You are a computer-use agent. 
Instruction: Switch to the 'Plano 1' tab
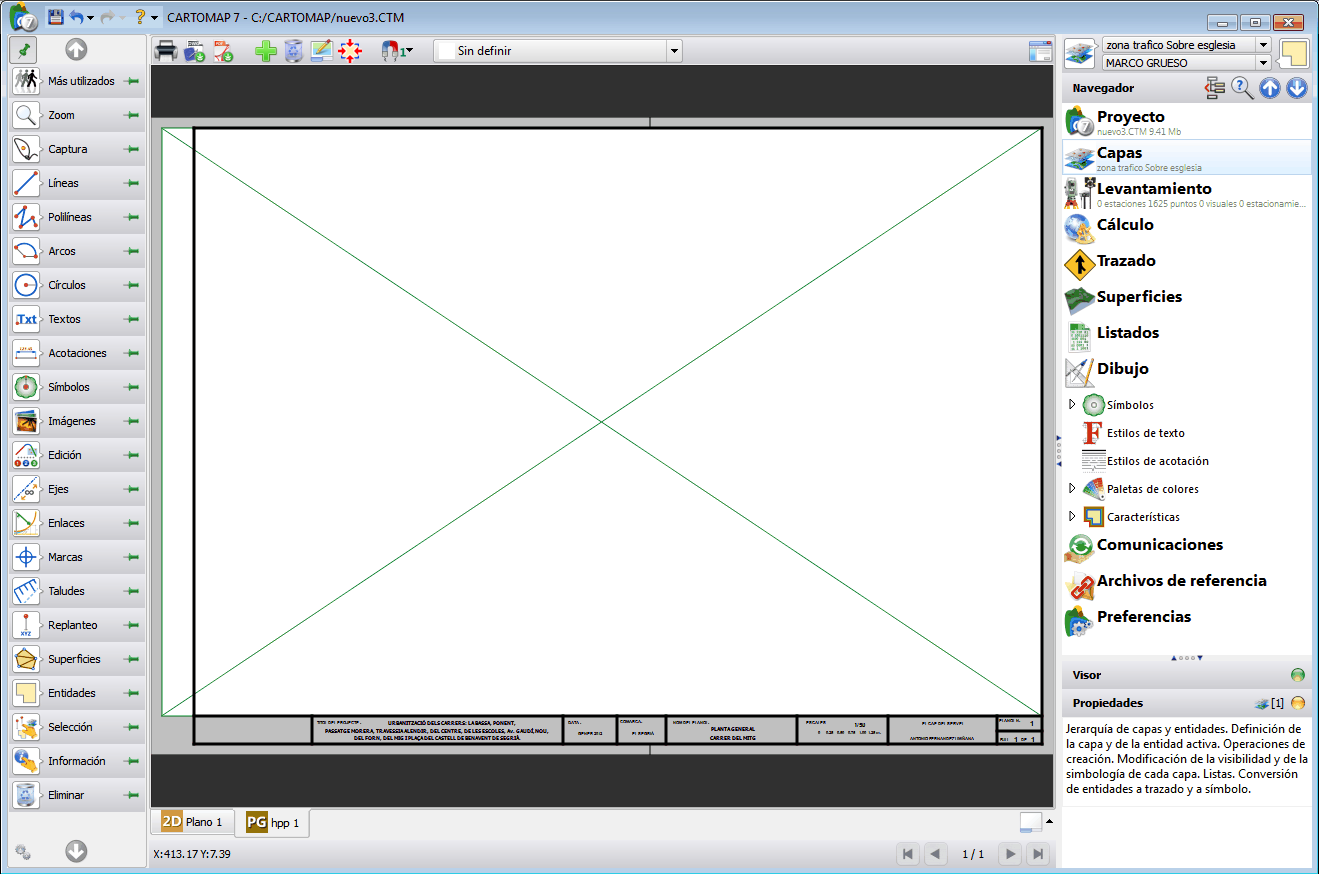[192, 822]
